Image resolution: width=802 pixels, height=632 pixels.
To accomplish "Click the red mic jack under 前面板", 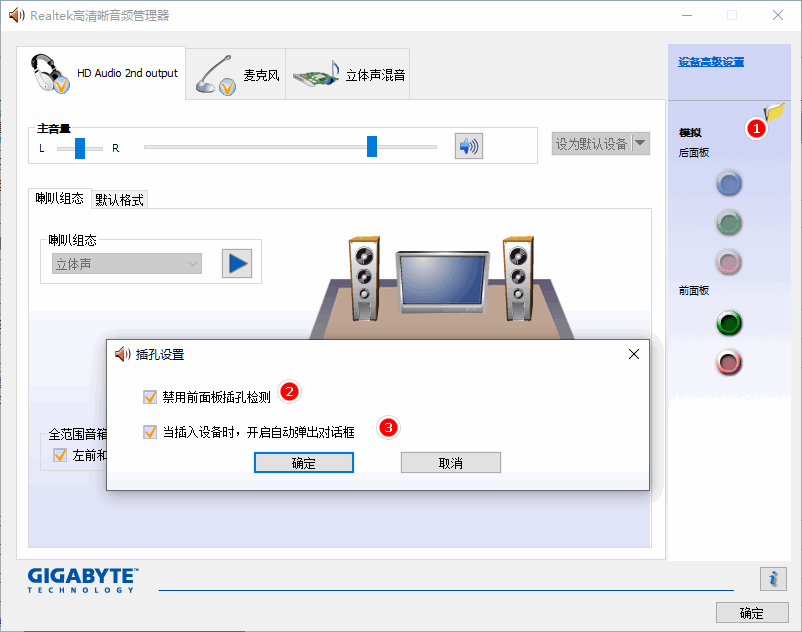I will (x=729, y=363).
